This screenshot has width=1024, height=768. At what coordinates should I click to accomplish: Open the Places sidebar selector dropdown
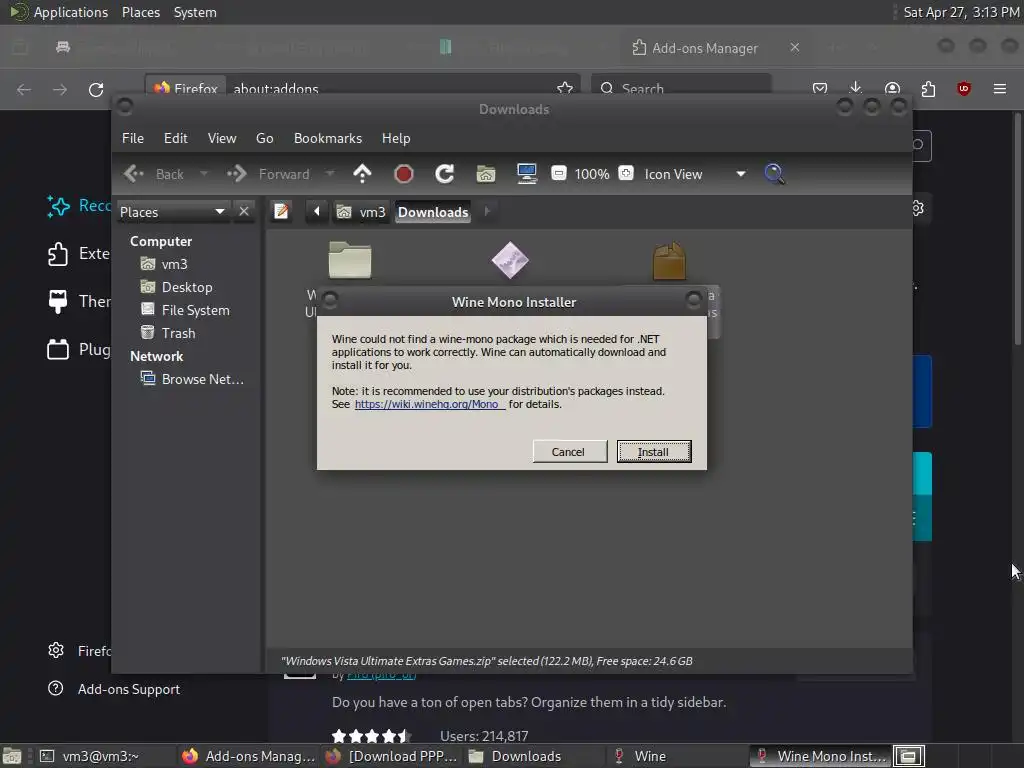coord(172,212)
